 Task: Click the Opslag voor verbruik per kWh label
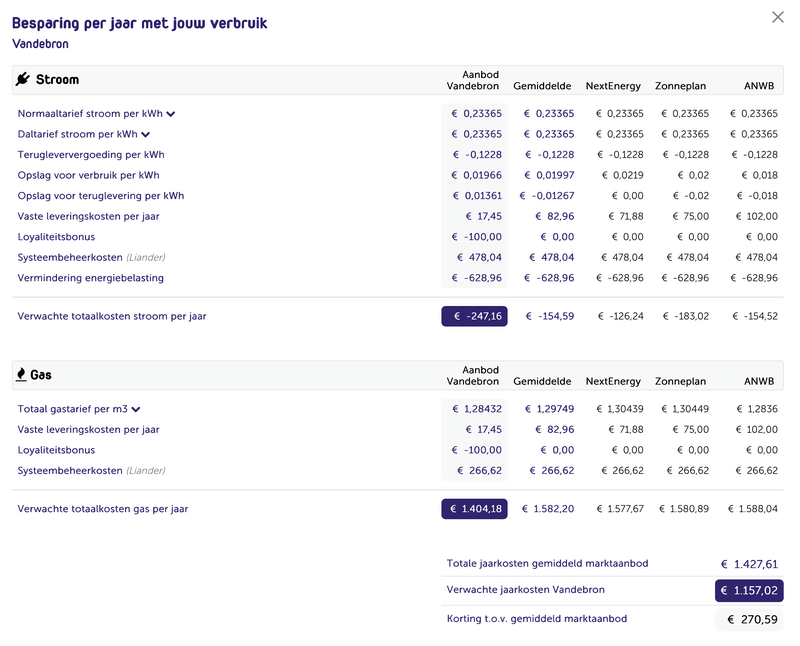[x=88, y=175]
